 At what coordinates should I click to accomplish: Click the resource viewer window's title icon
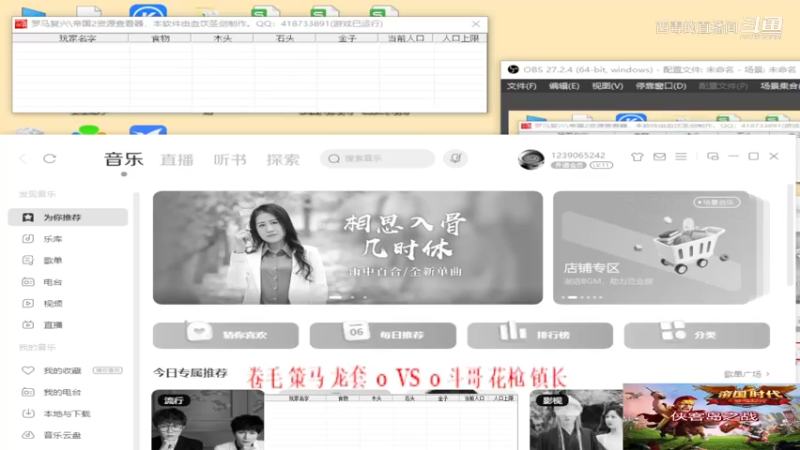(21, 24)
